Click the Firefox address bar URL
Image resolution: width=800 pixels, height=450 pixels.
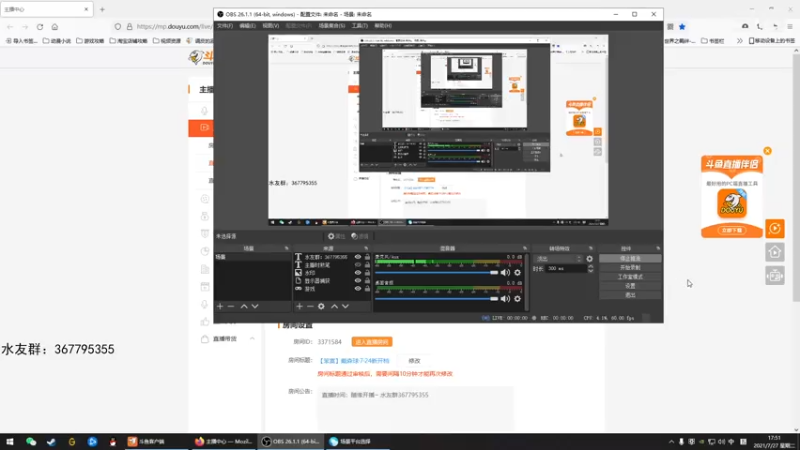174,27
